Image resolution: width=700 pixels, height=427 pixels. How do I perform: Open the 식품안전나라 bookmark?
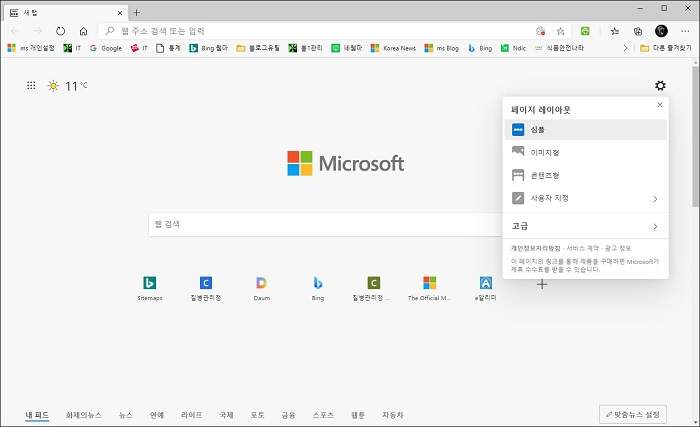click(x=560, y=48)
